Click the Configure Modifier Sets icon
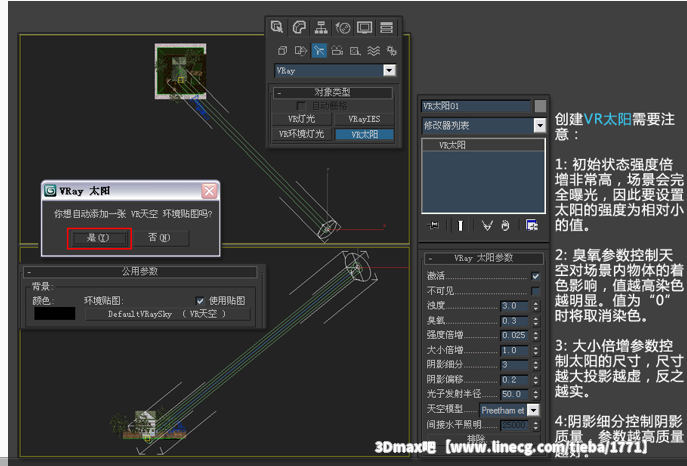This screenshot has height=466, width=687. pos(532,225)
